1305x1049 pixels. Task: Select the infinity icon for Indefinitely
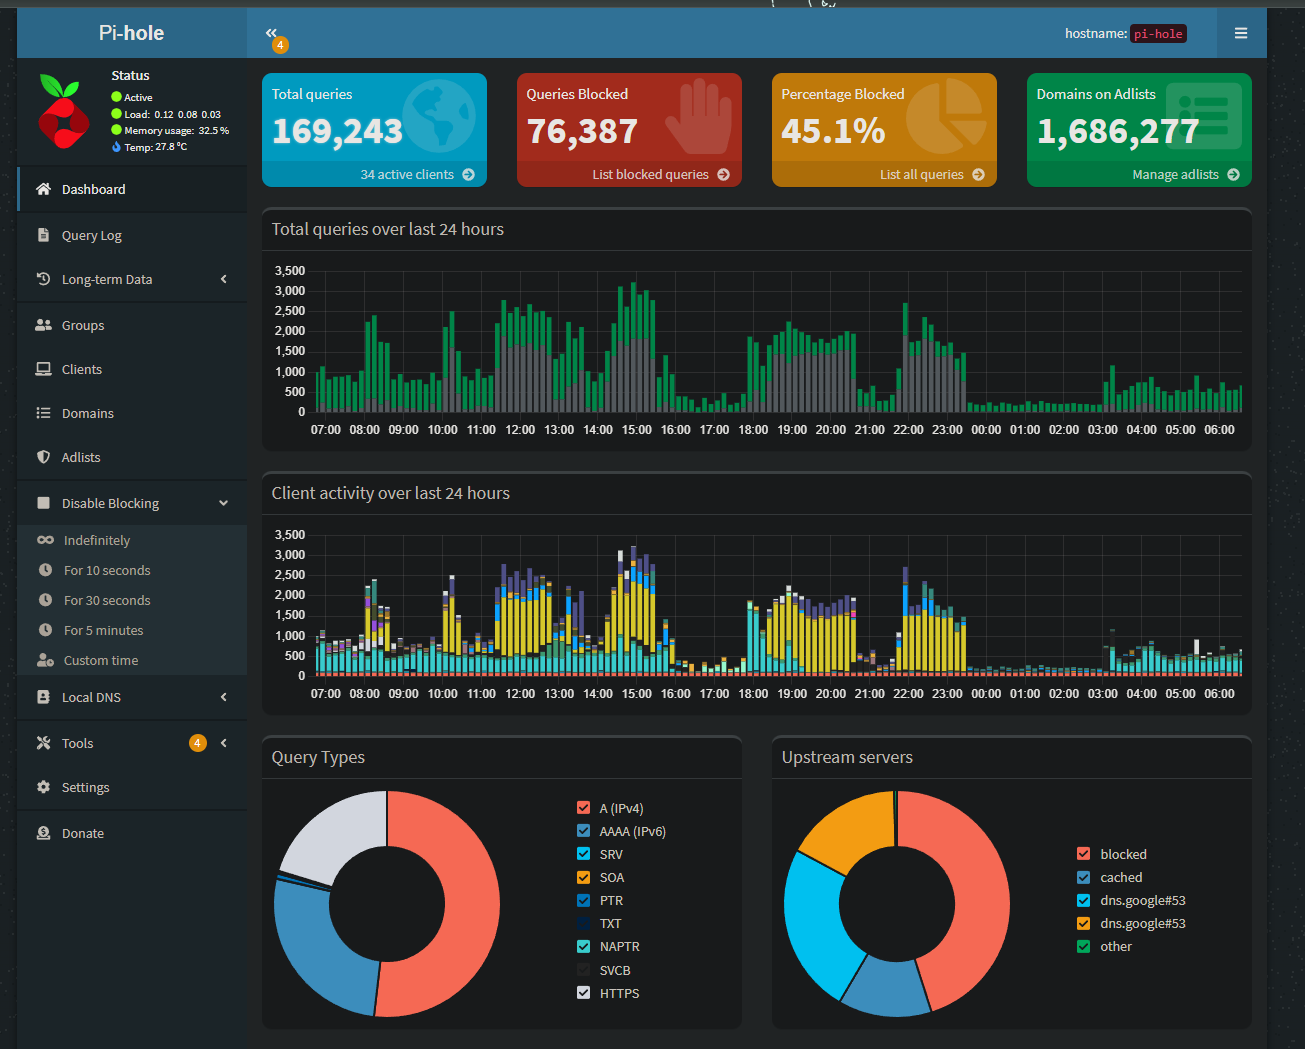coord(45,540)
